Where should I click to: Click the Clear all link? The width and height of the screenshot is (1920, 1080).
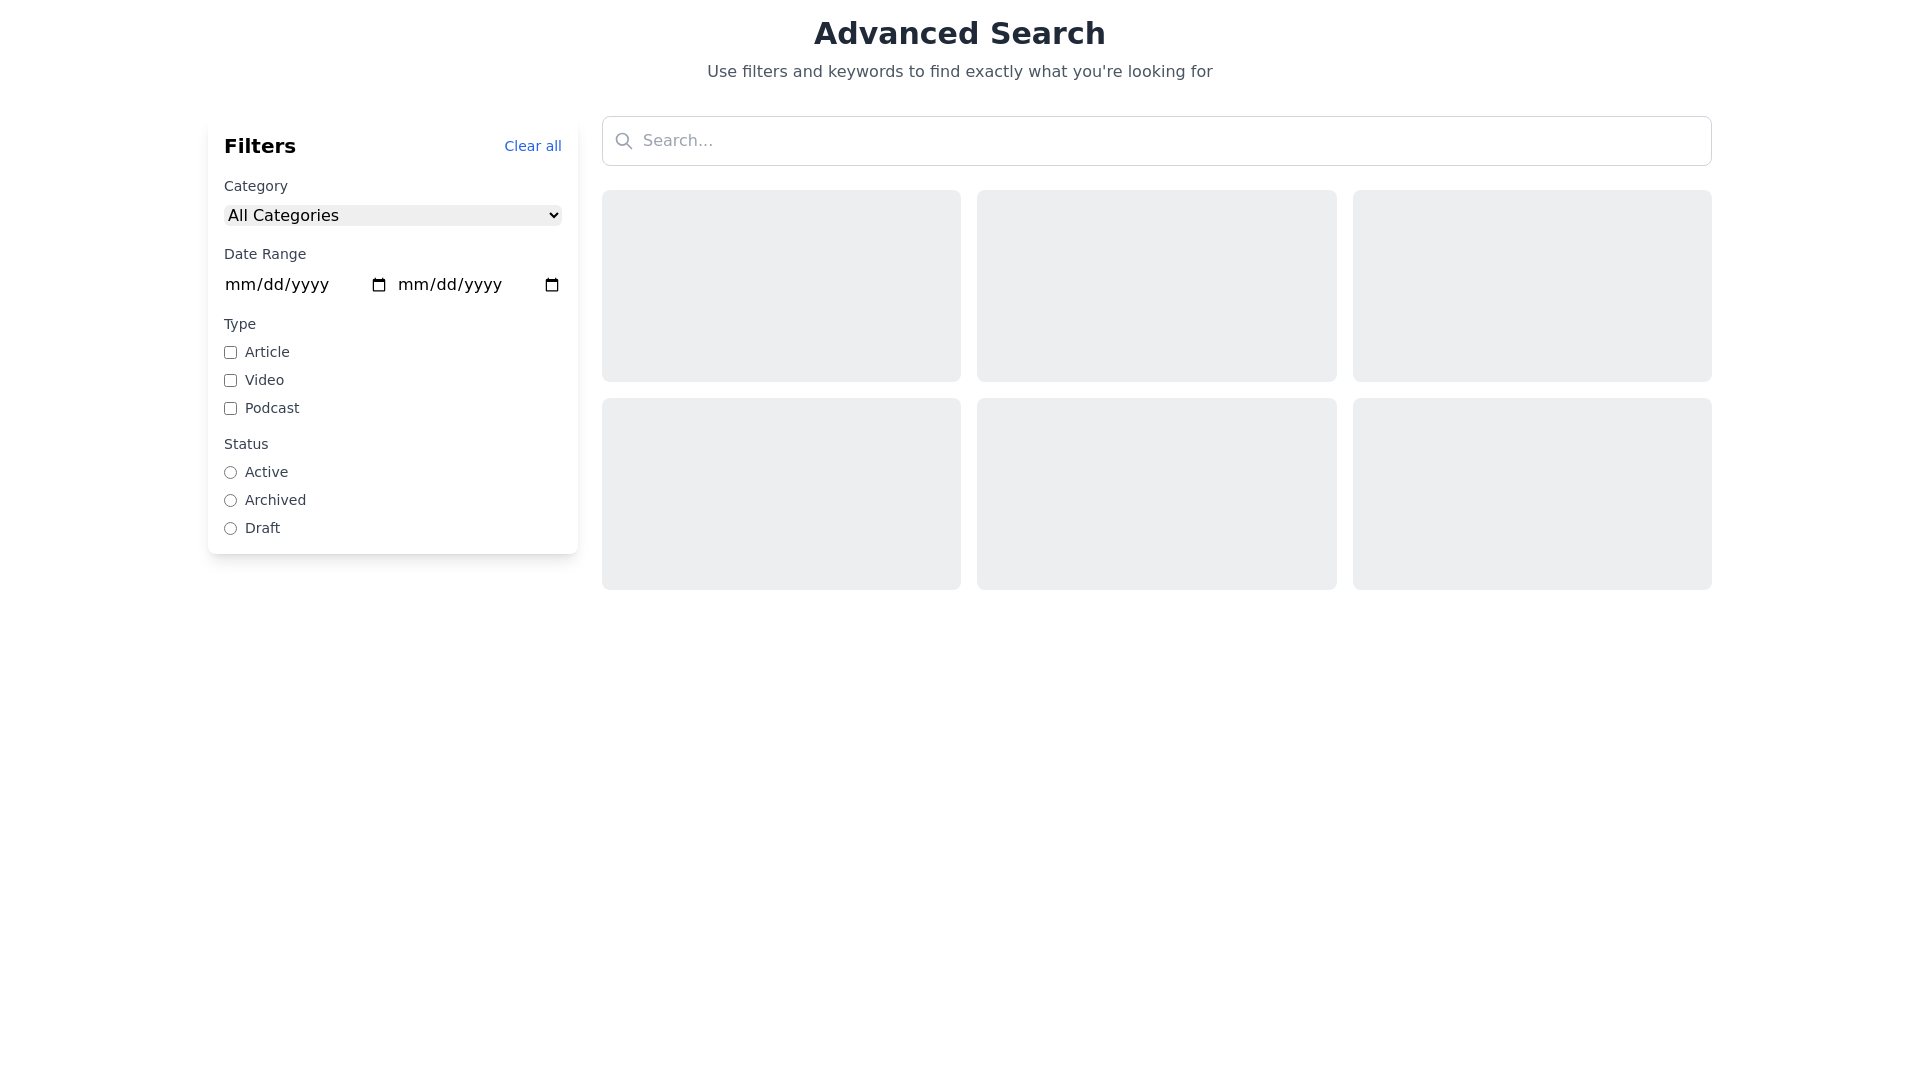pos(533,146)
